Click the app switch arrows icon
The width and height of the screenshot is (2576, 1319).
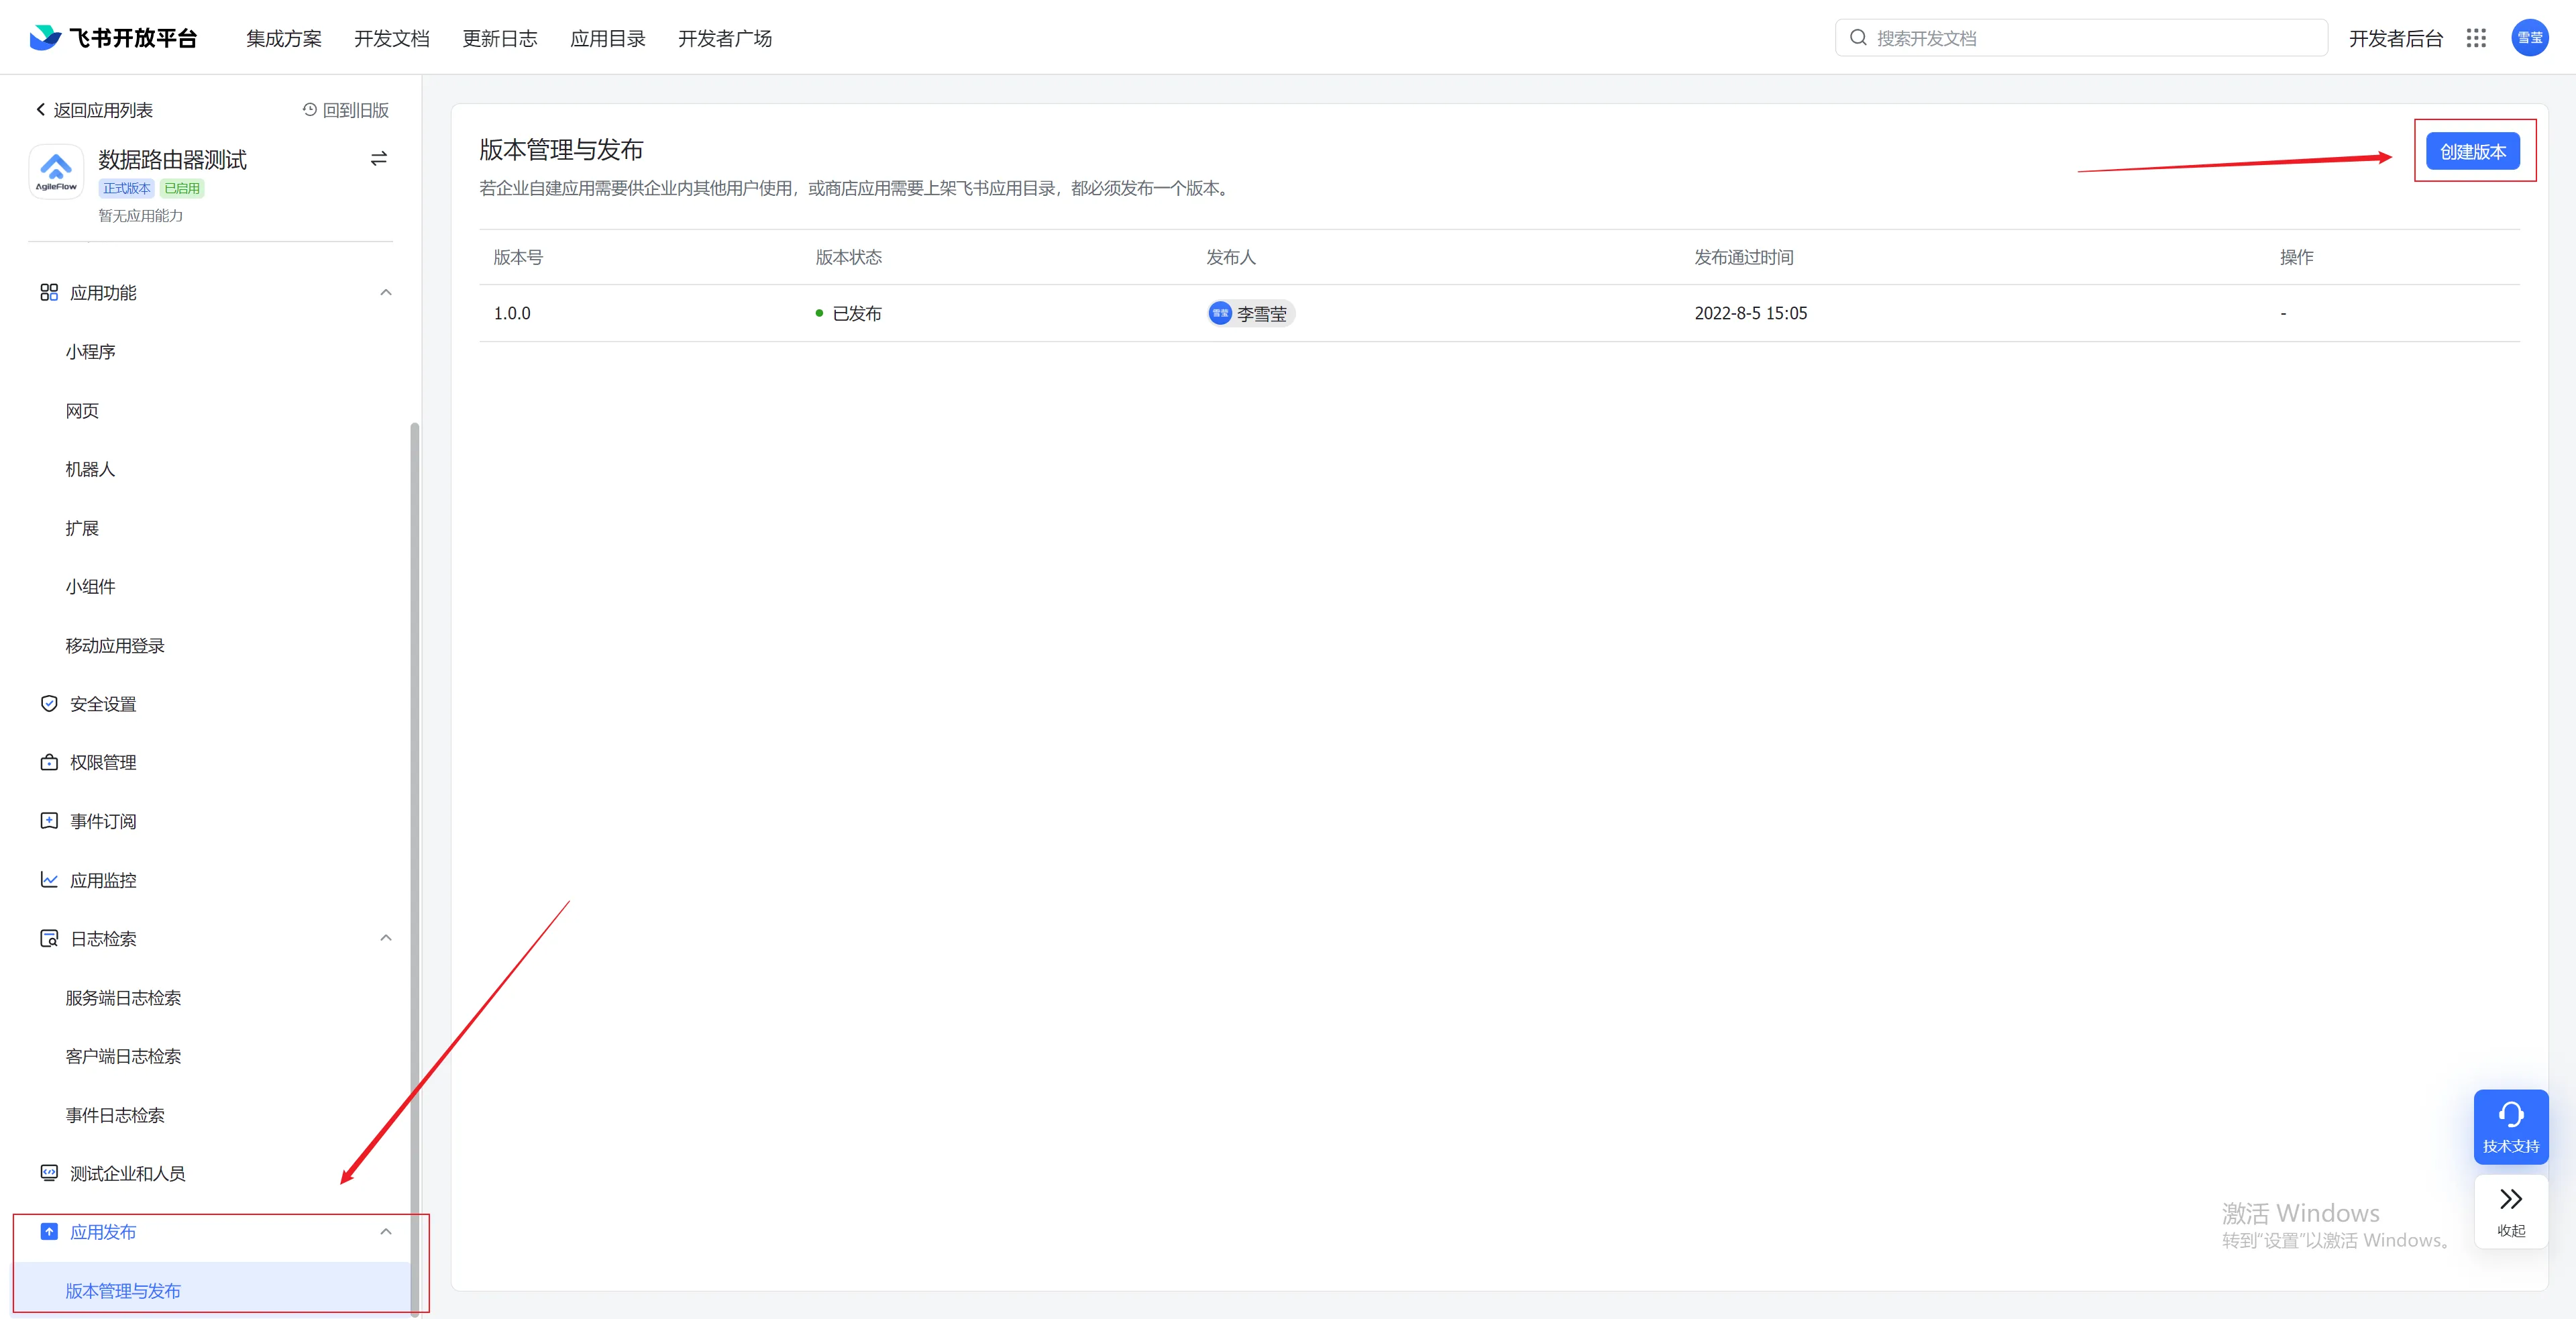point(378,159)
